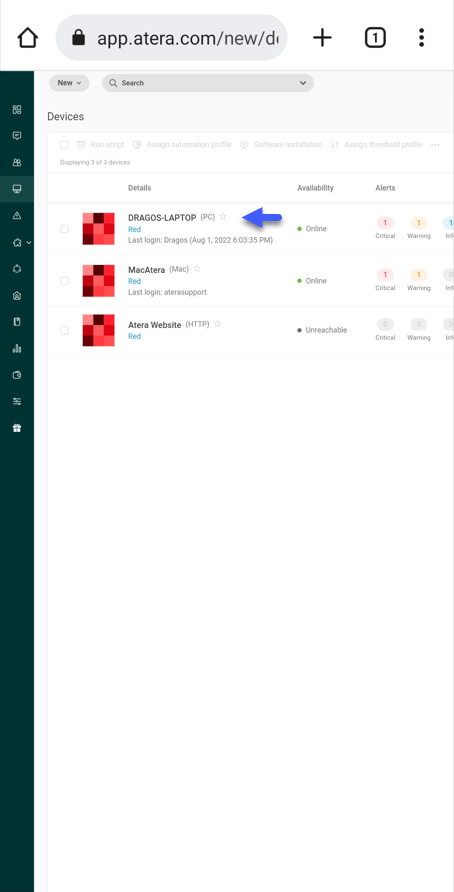Expand the chevron beside the puzzle-piece sidebar icon
Viewport: 454px width, 892px height.
point(29,242)
